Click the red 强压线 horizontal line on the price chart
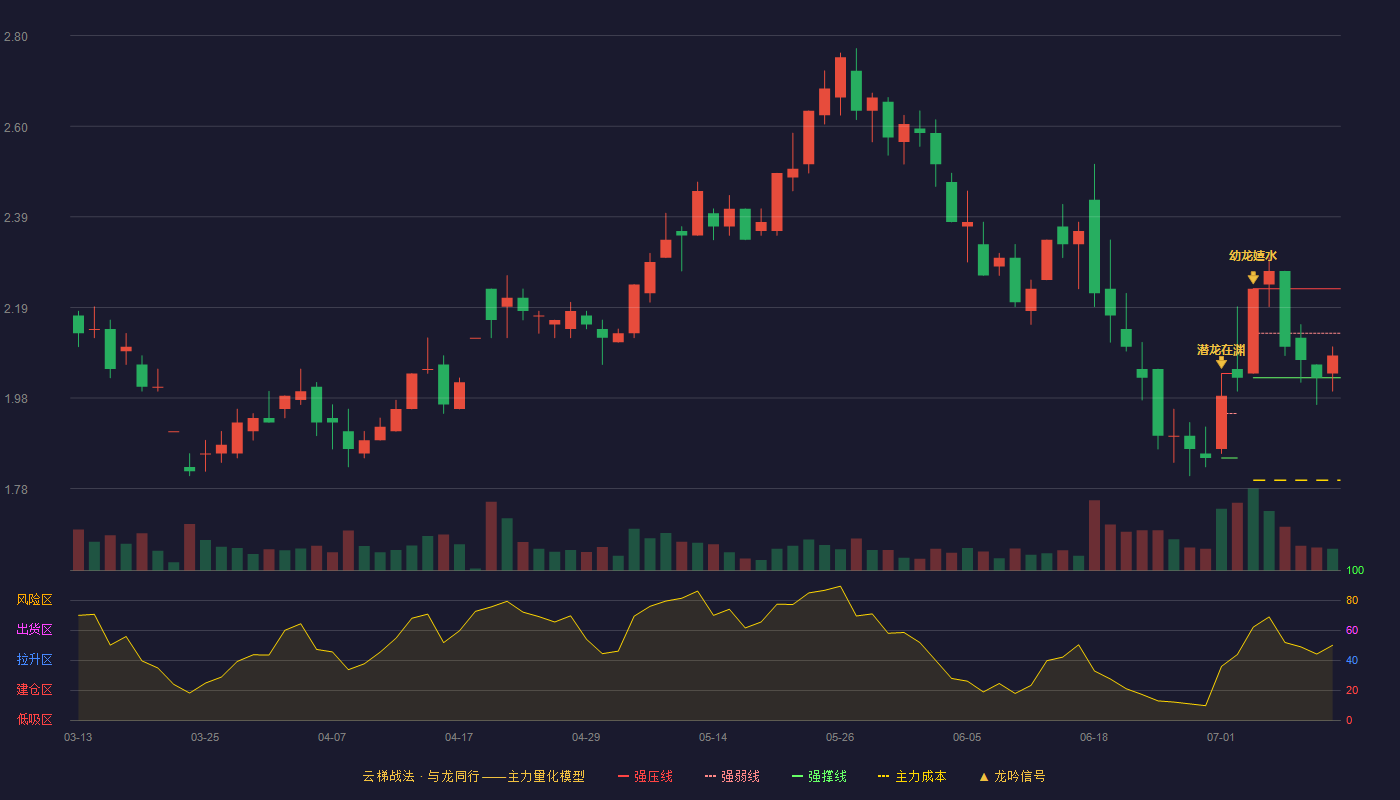 (x=1298, y=288)
